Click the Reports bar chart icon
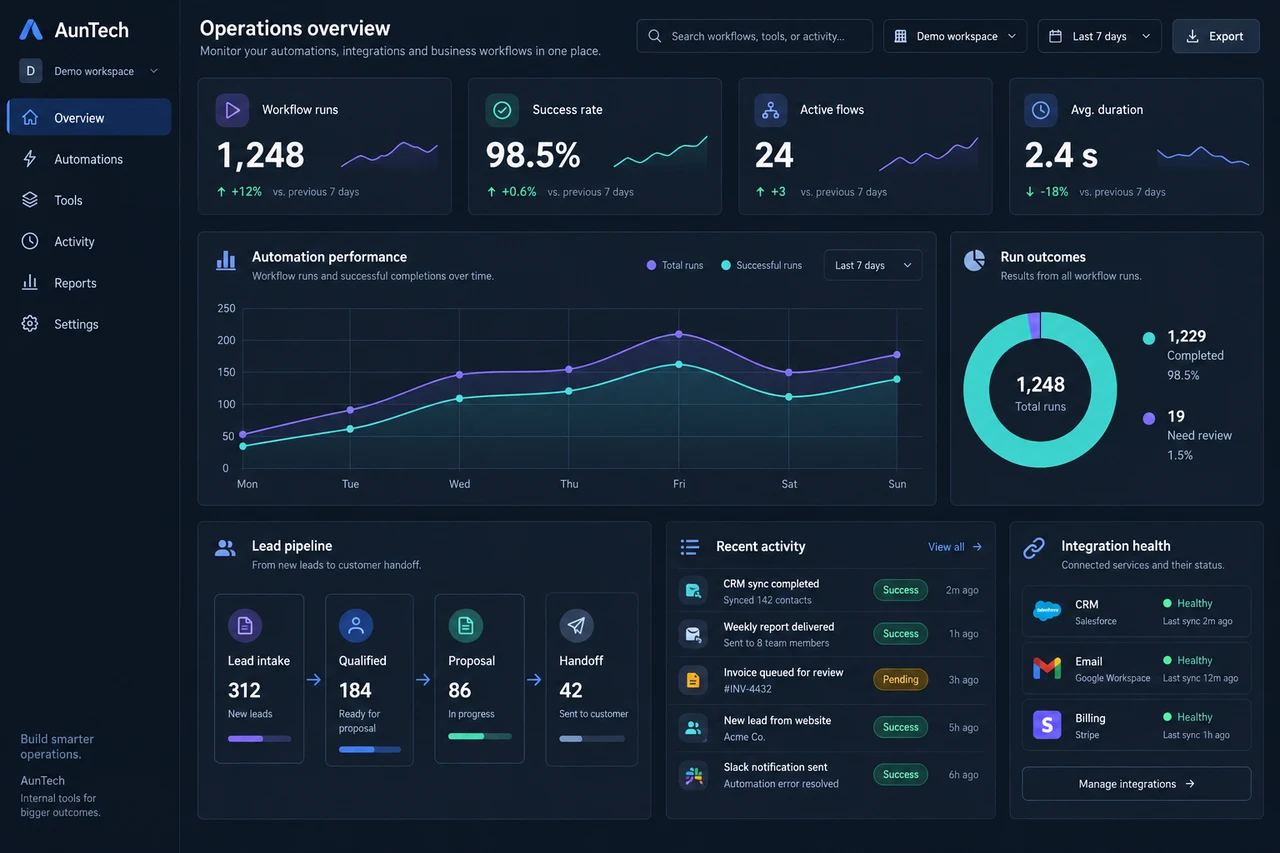This screenshot has height=853, width=1280. coord(30,282)
